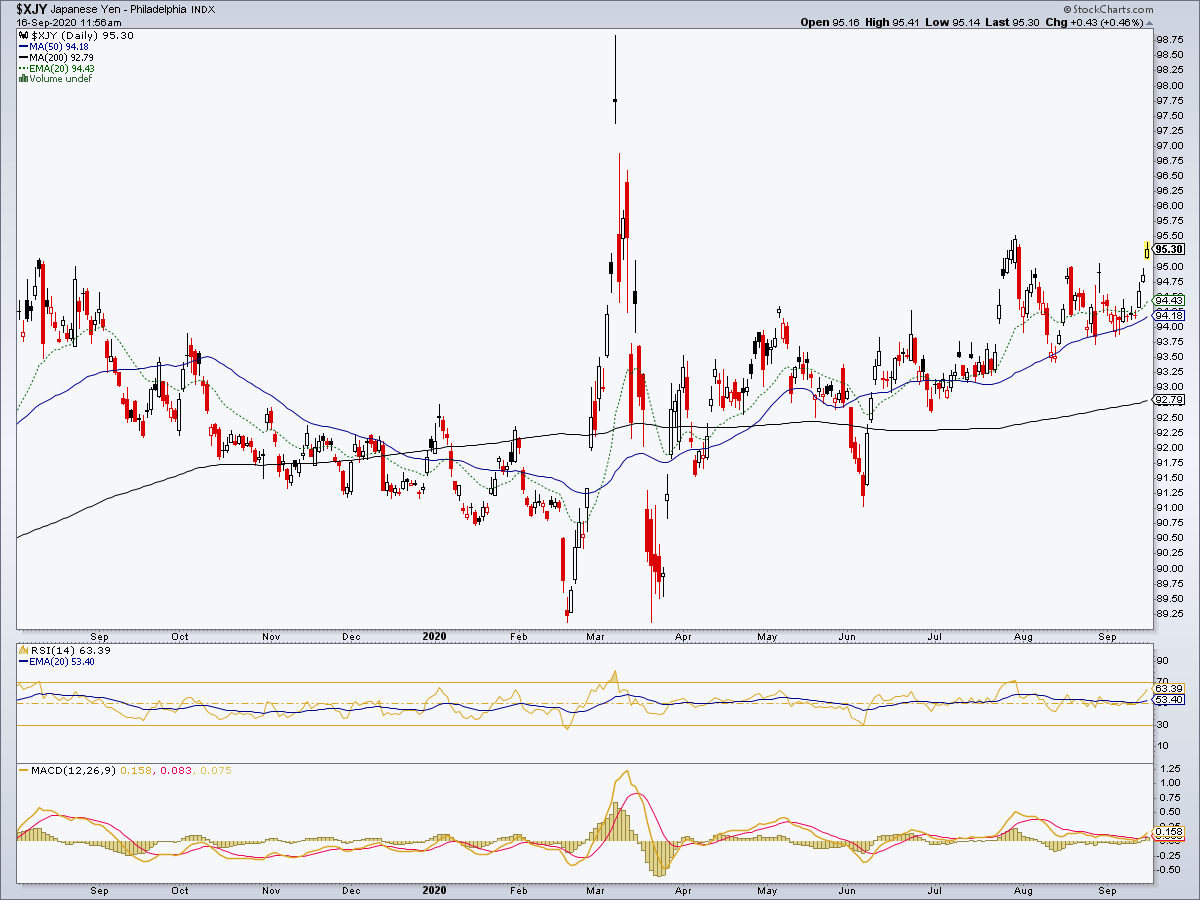This screenshot has height=900, width=1200.
Task: Click the yellow-highlighted latest candlestick
Action: click(1146, 250)
